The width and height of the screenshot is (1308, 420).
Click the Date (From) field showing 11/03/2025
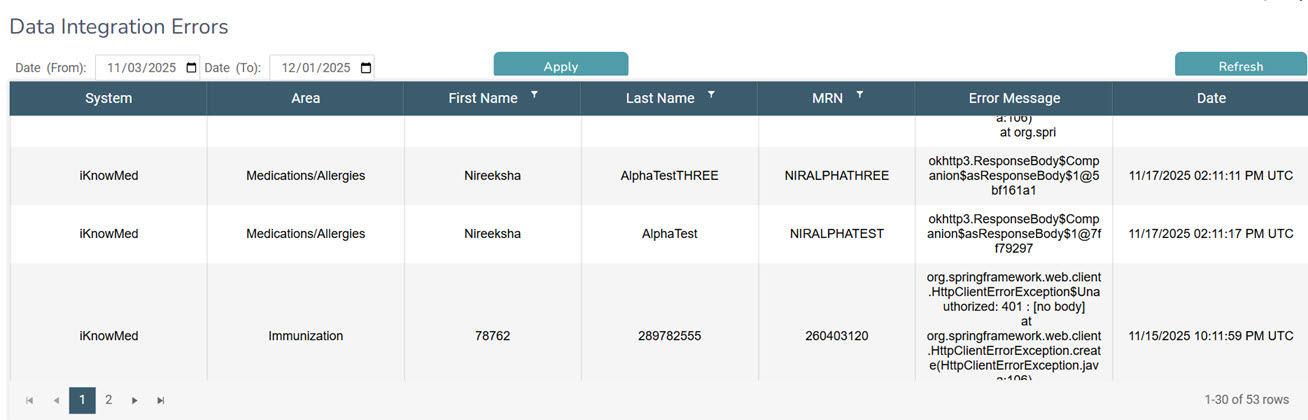(140, 68)
